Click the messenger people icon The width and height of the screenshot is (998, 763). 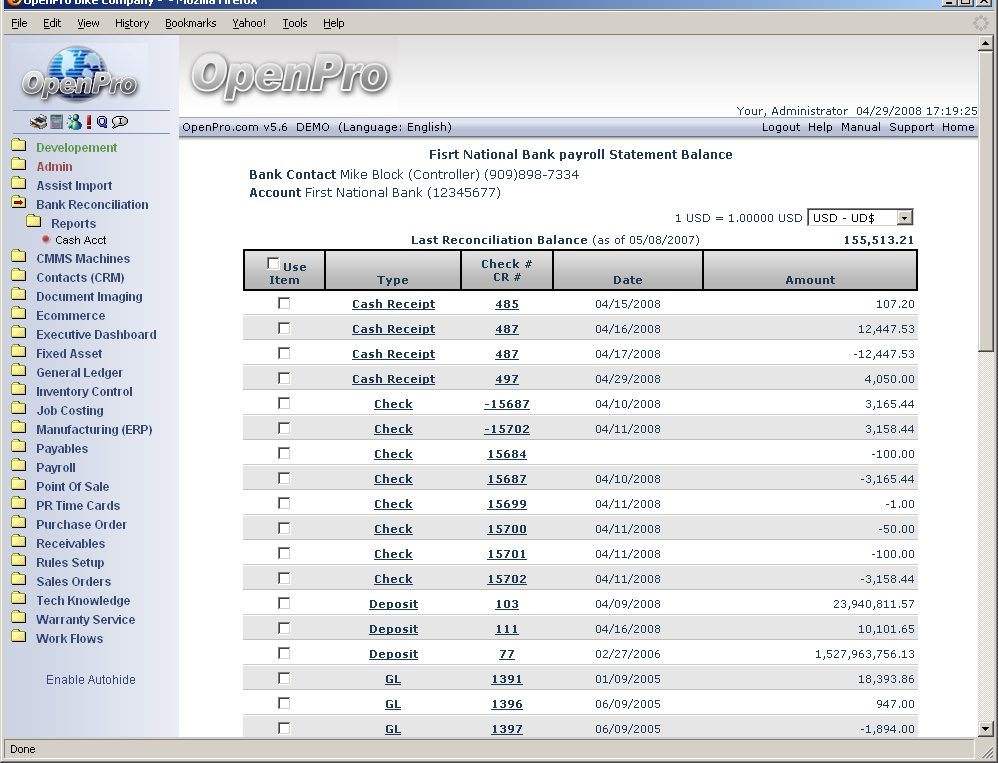click(74, 122)
